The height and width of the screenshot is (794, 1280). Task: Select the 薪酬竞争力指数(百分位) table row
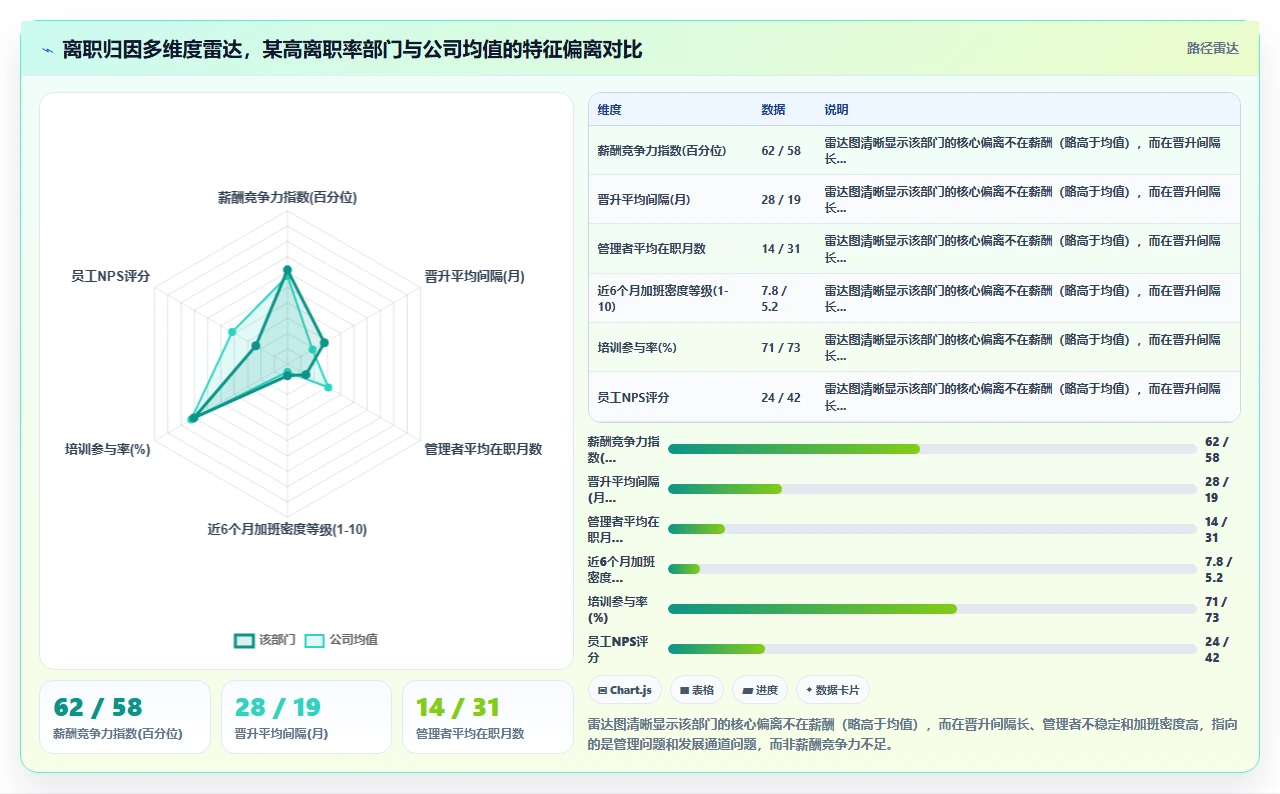914,150
